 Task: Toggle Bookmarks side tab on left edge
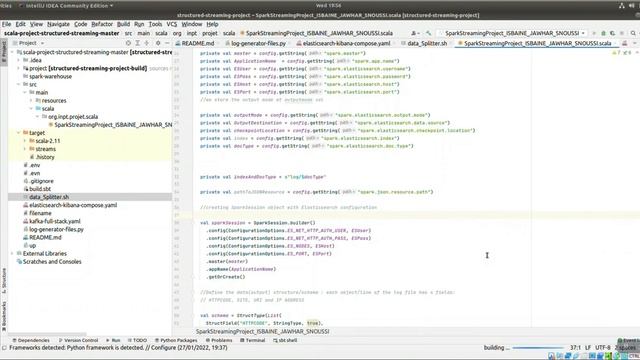coord(4,316)
